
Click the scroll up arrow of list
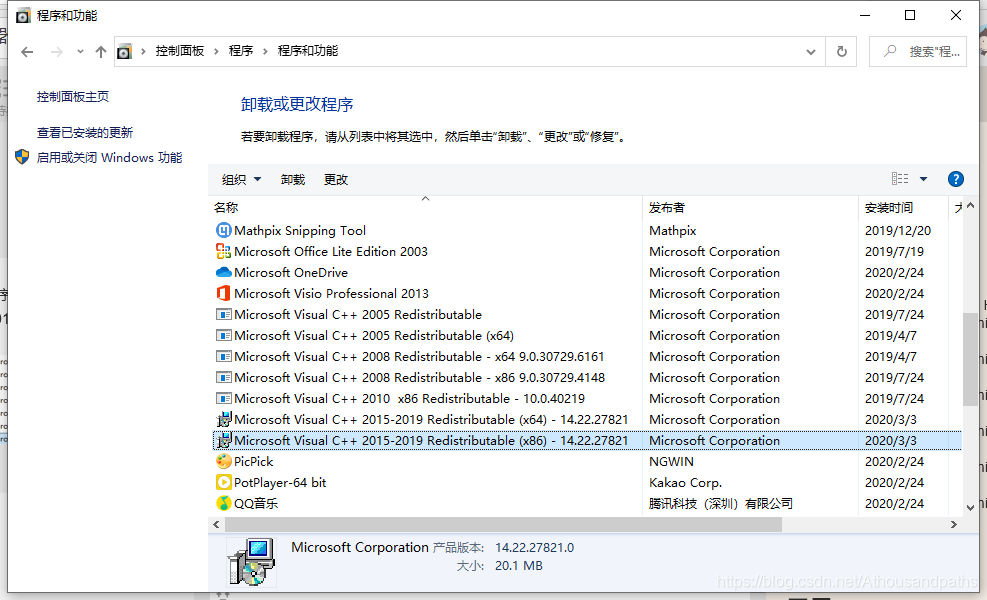click(x=970, y=205)
